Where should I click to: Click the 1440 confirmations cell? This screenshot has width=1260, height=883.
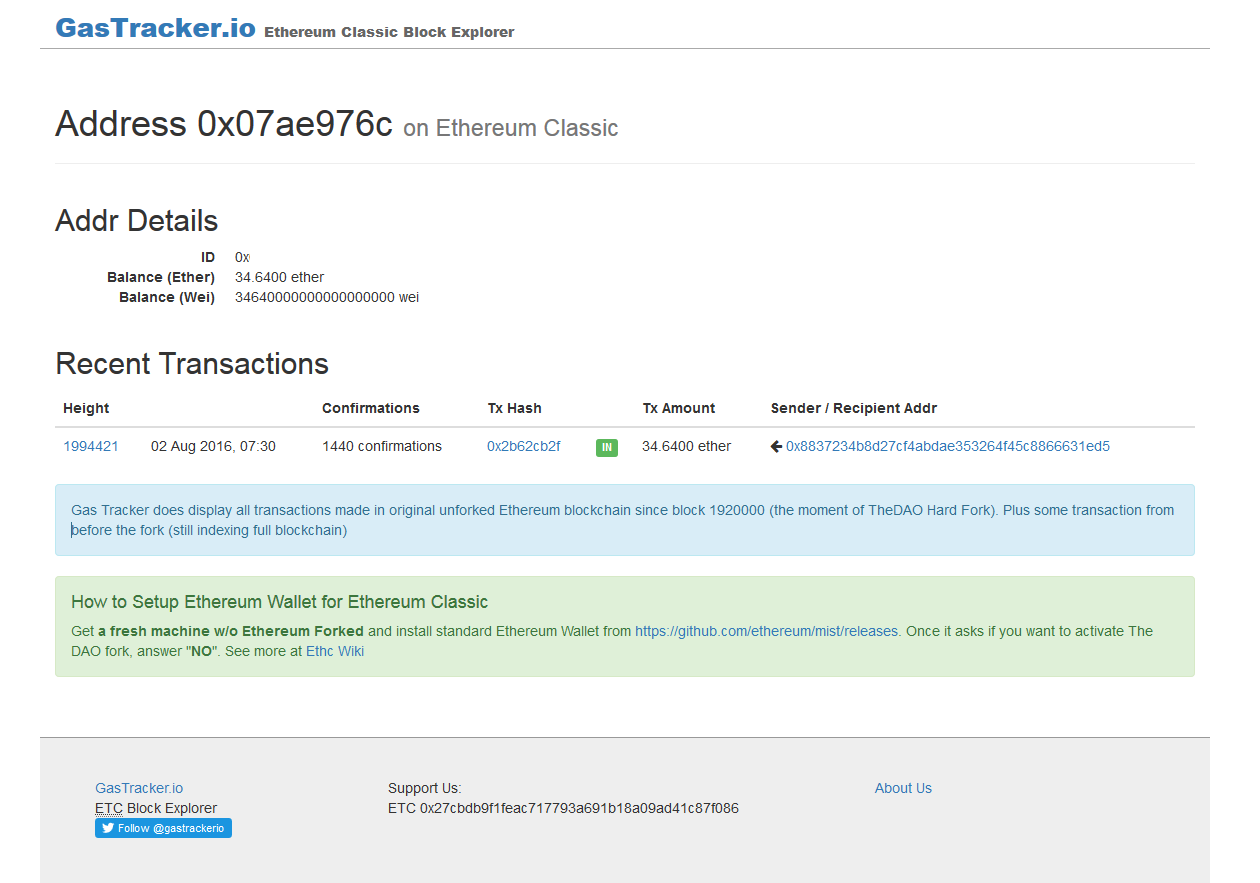click(382, 446)
